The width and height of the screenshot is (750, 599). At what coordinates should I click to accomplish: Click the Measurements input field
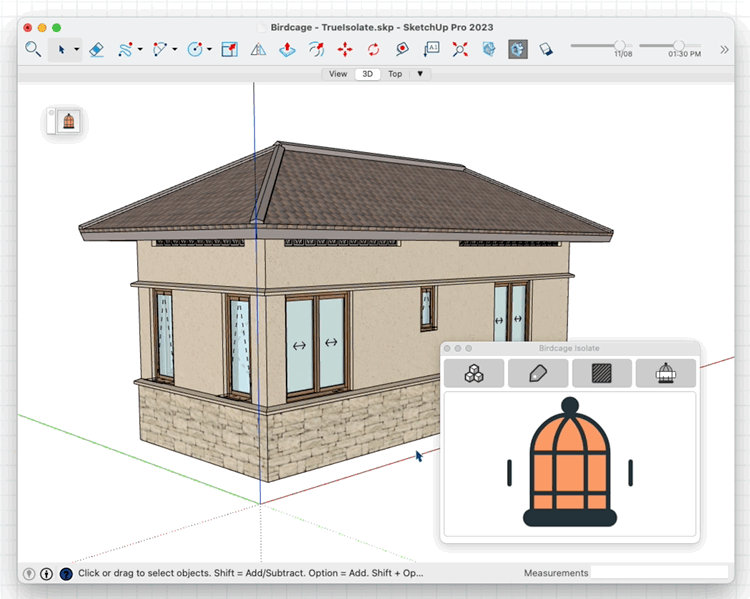coord(660,573)
